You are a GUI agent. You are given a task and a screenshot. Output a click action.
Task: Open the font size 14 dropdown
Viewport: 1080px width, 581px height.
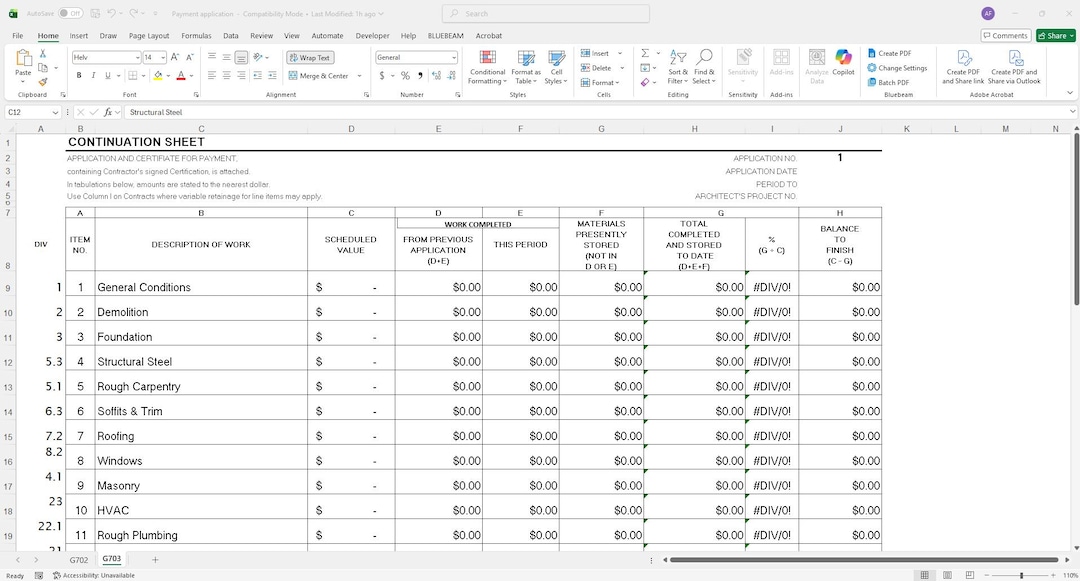coord(163,58)
